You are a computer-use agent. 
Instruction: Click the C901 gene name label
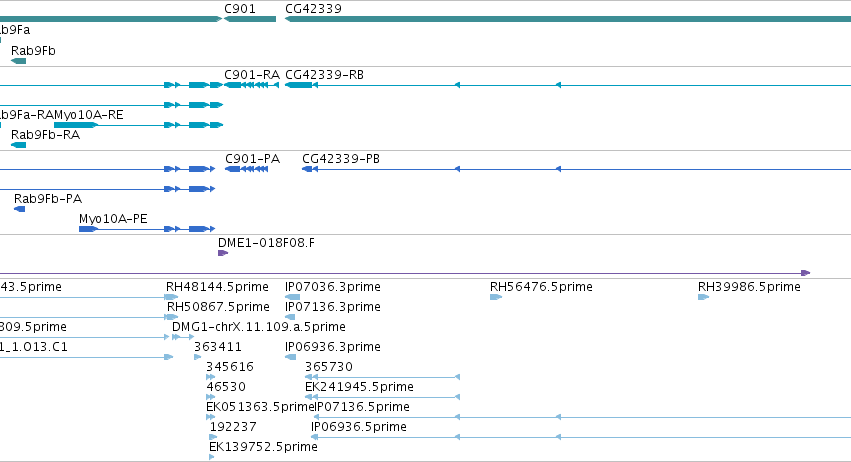pos(240,9)
